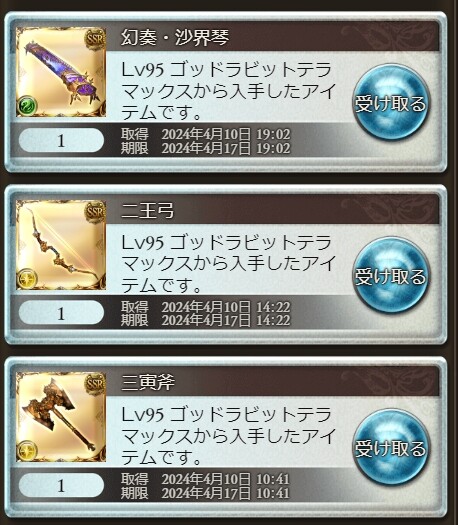Claim the 二王弓 with its 受け取る button
Screen dimensions: 458x525
(x=390, y=275)
